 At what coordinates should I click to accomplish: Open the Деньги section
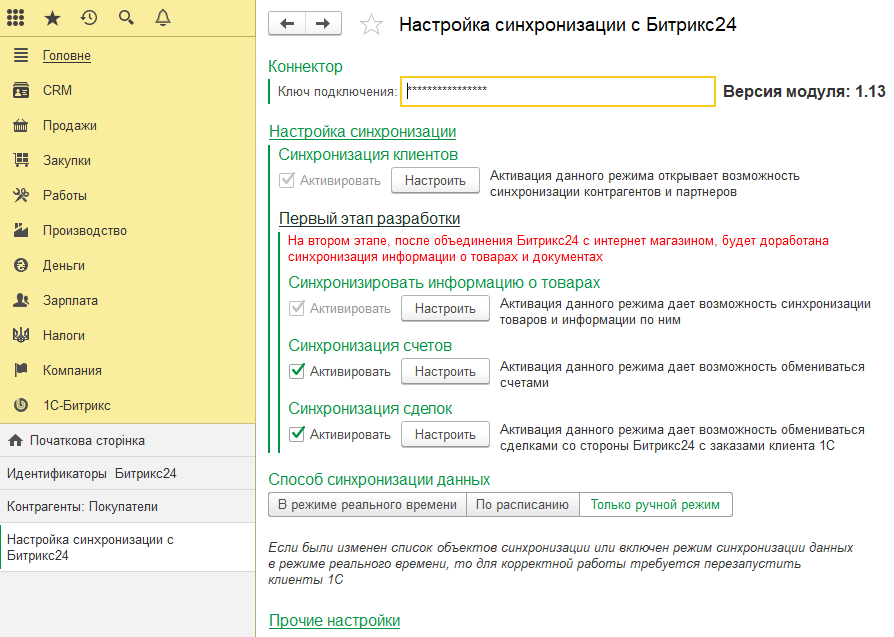pyautogui.click(x=64, y=265)
